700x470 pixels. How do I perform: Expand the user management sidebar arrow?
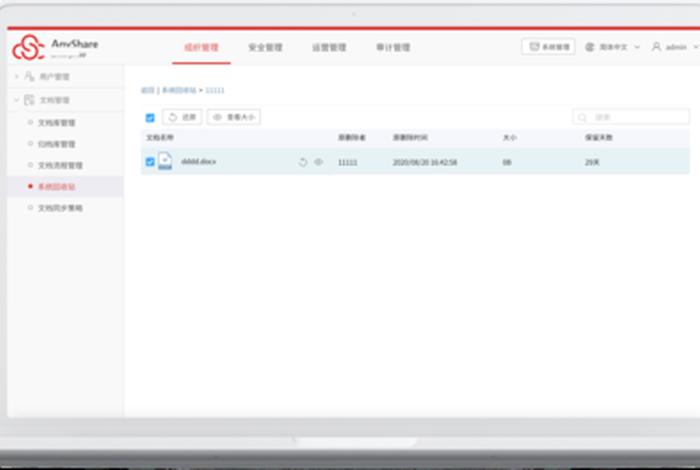click(x=17, y=76)
